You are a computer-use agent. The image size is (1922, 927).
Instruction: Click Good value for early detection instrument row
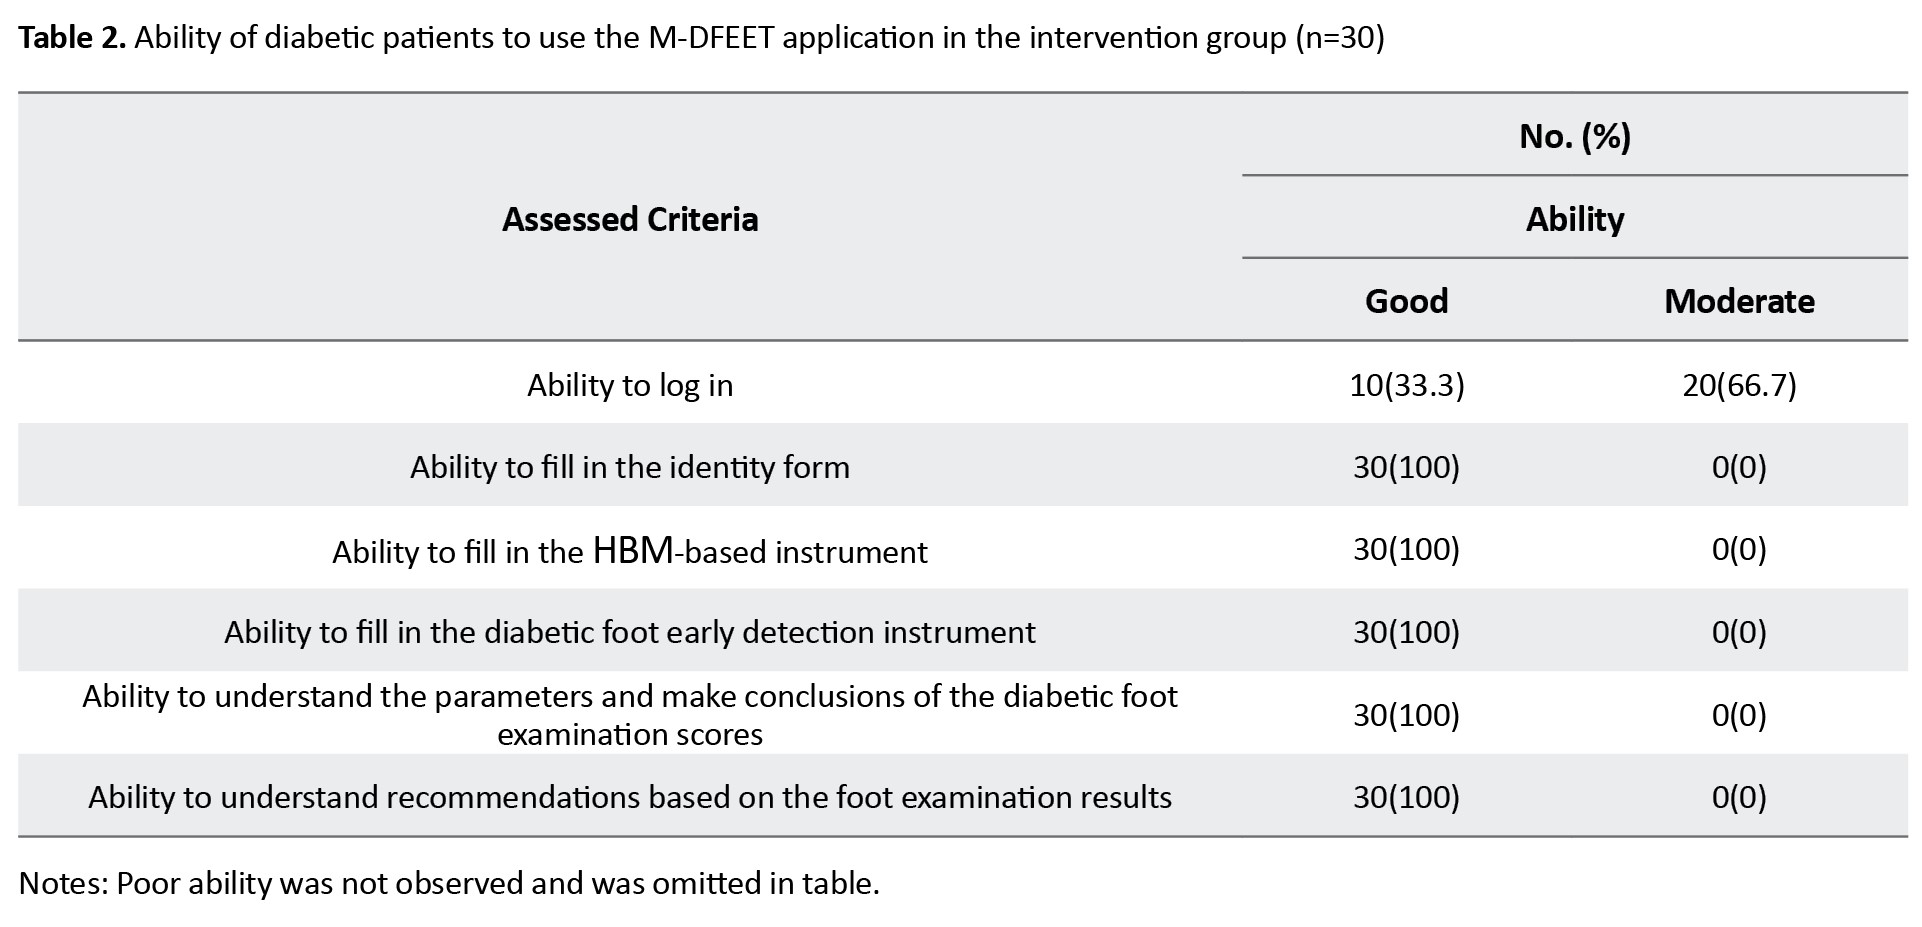tap(1406, 632)
